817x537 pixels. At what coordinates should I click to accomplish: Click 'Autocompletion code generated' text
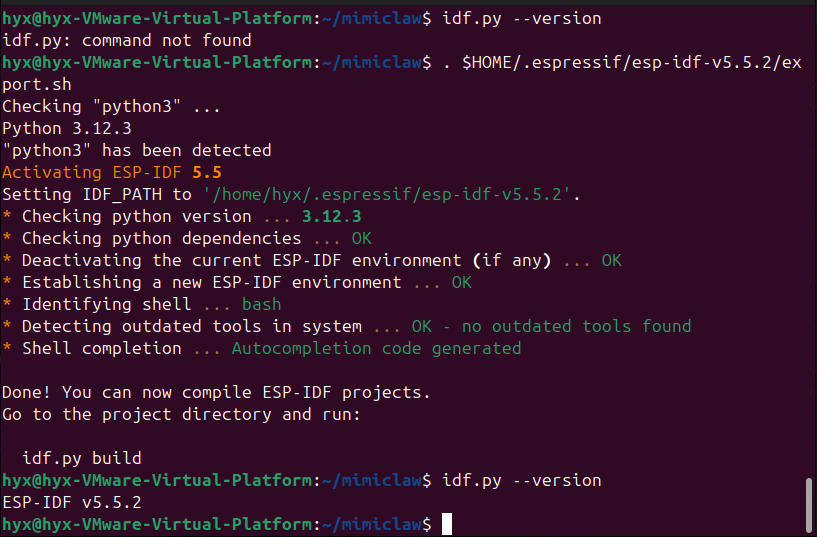click(x=376, y=348)
